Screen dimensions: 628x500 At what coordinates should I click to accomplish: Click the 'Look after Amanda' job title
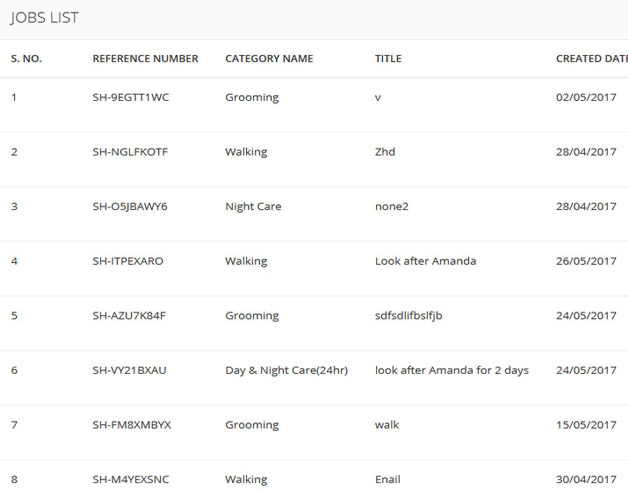click(x=425, y=261)
